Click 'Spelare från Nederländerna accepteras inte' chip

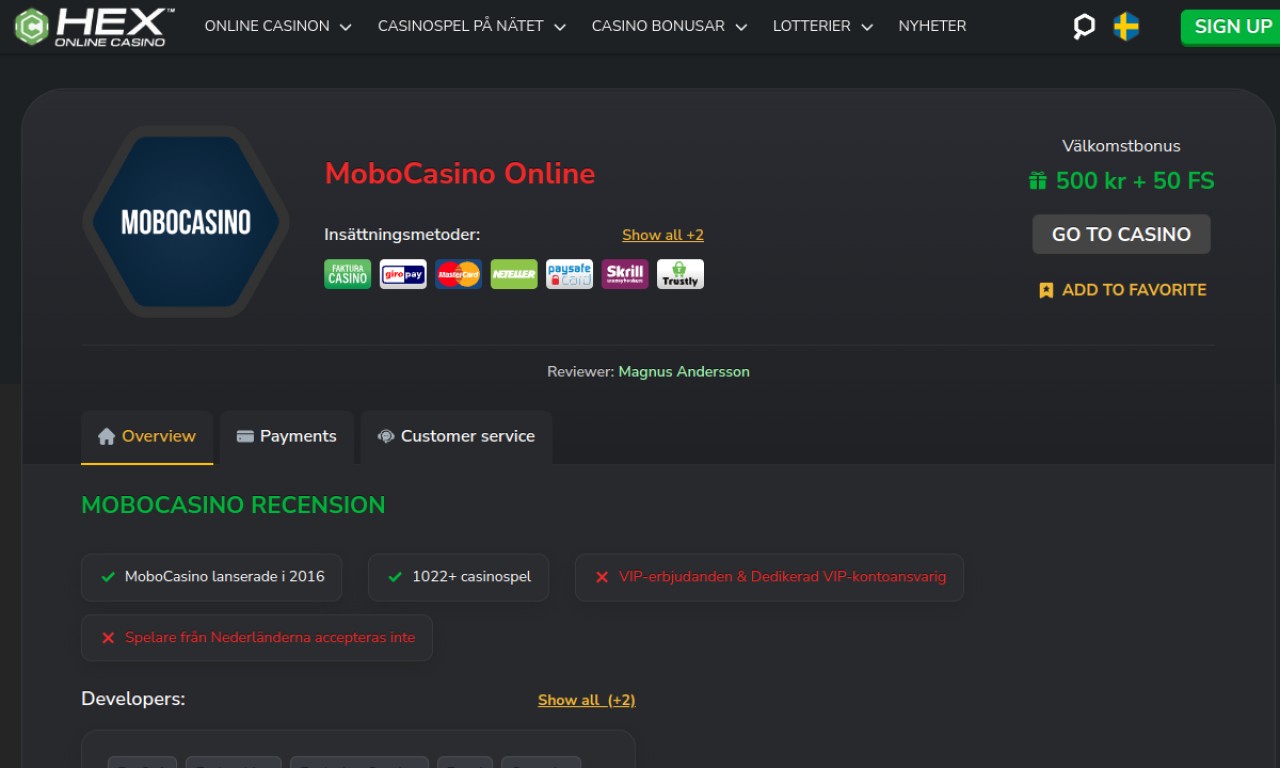click(257, 638)
